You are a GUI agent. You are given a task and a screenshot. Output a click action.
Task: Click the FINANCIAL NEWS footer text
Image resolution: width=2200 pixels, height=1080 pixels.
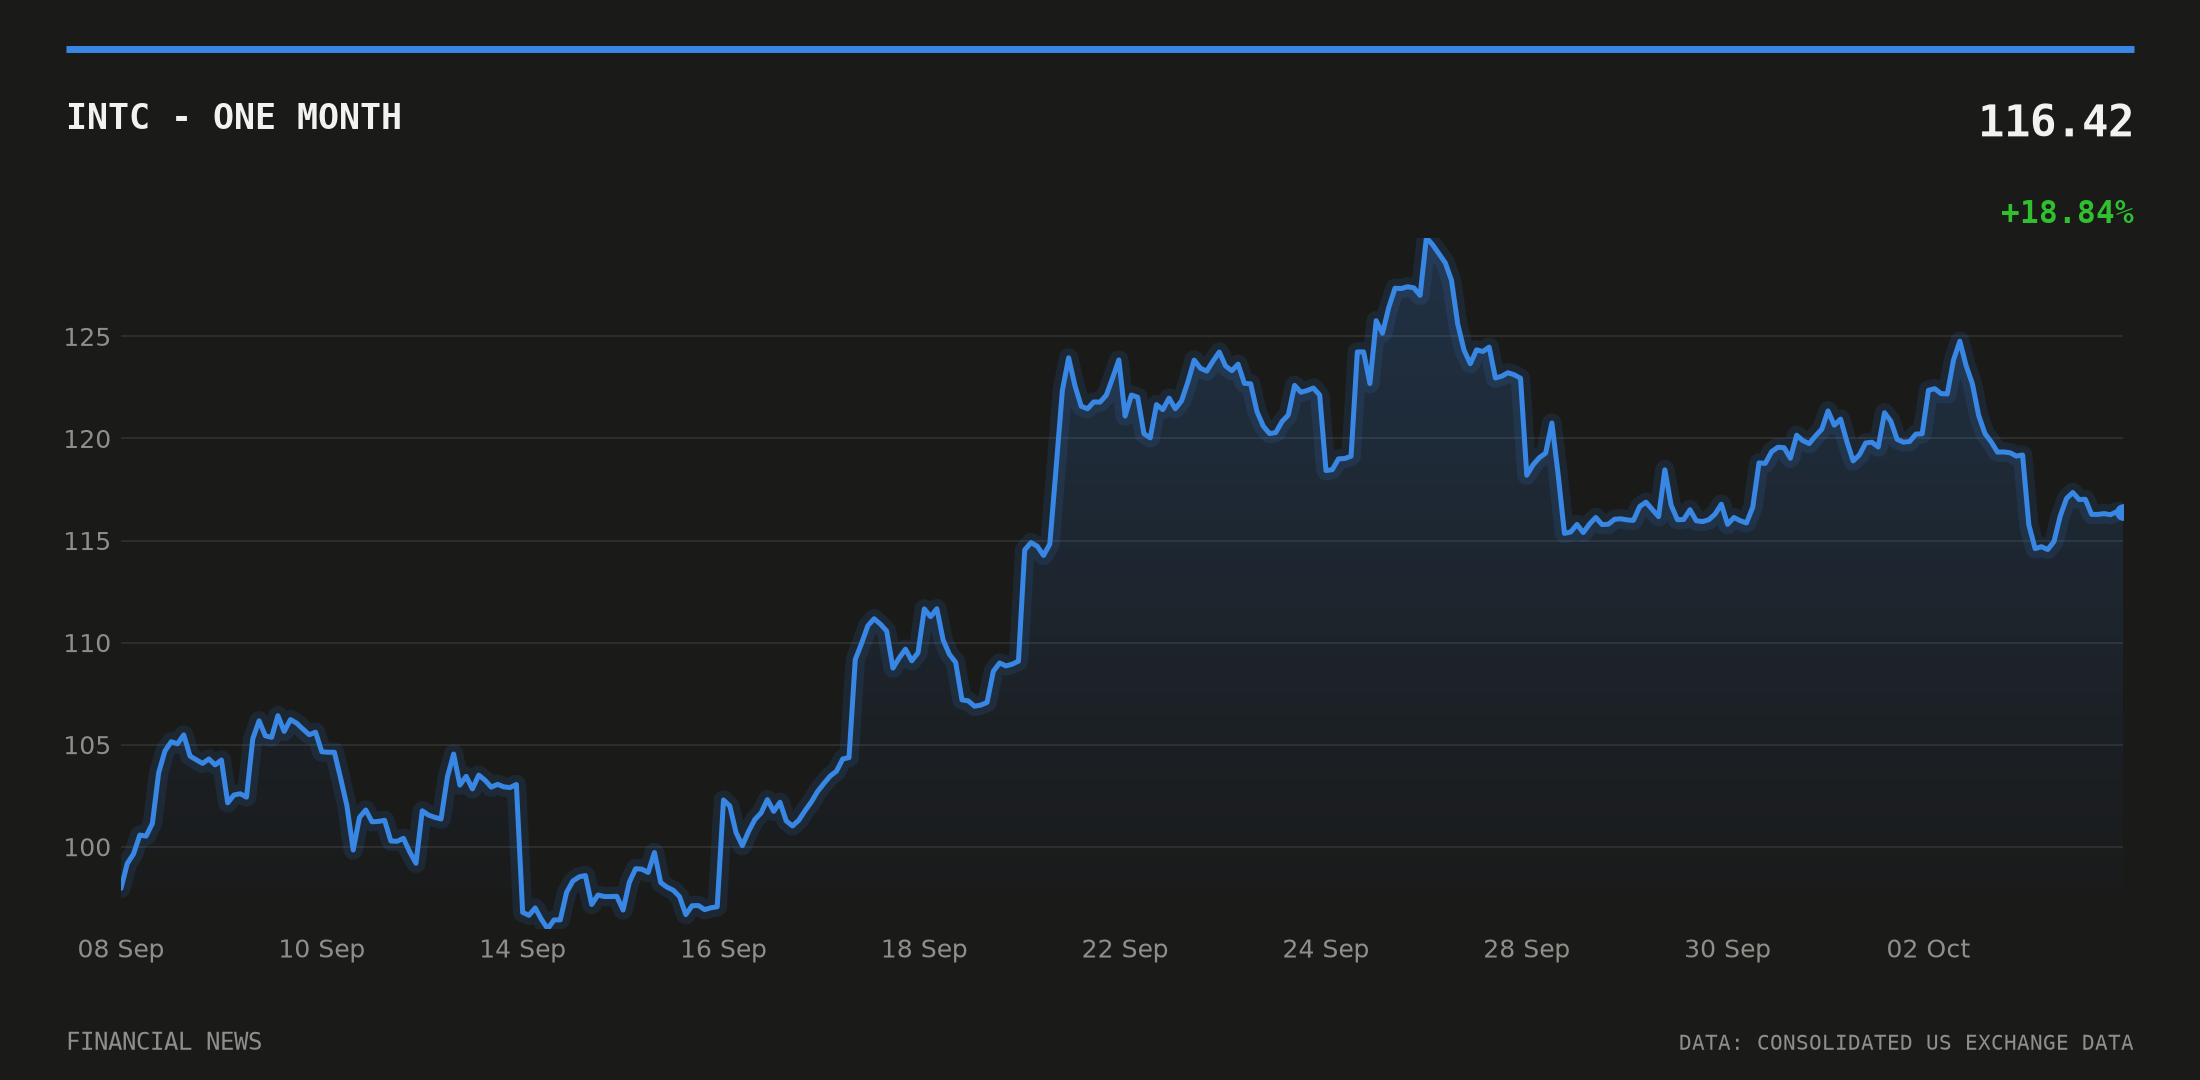coord(164,1042)
